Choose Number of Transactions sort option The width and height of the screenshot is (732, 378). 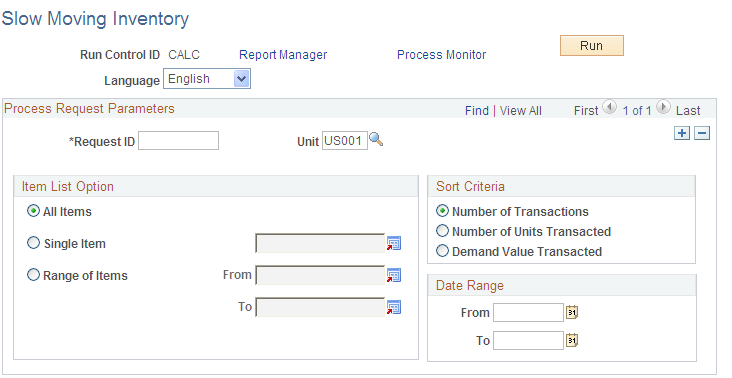click(442, 211)
